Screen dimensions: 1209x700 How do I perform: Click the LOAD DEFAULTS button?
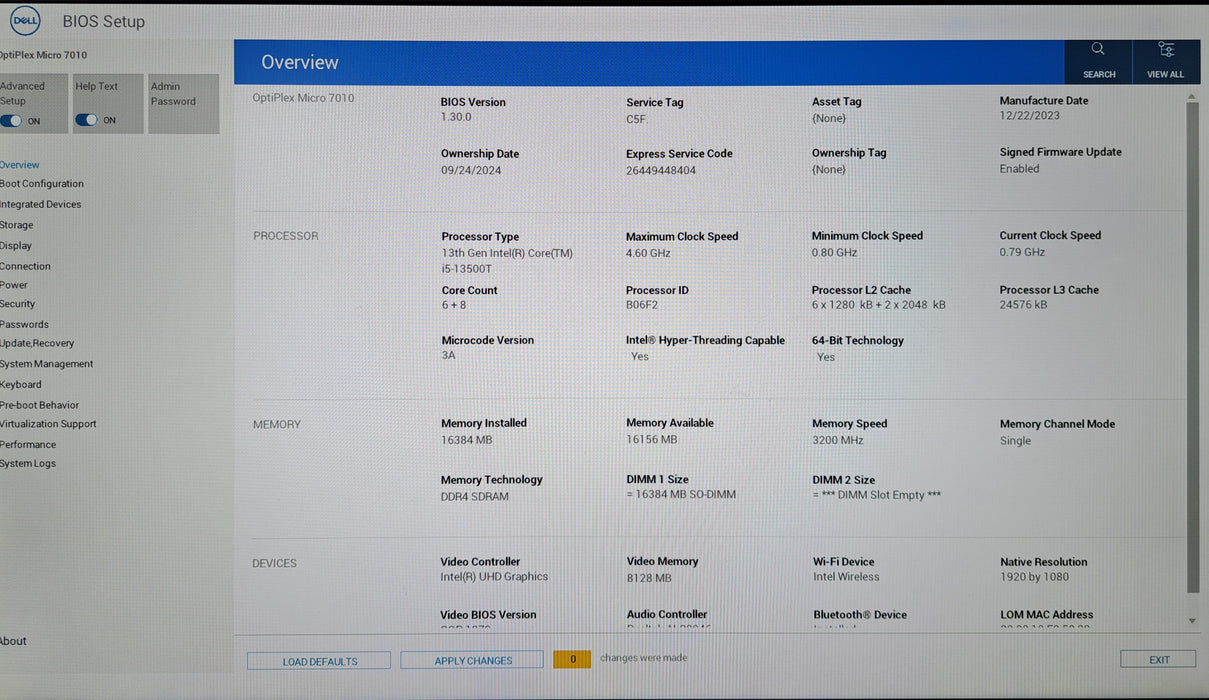(319, 661)
